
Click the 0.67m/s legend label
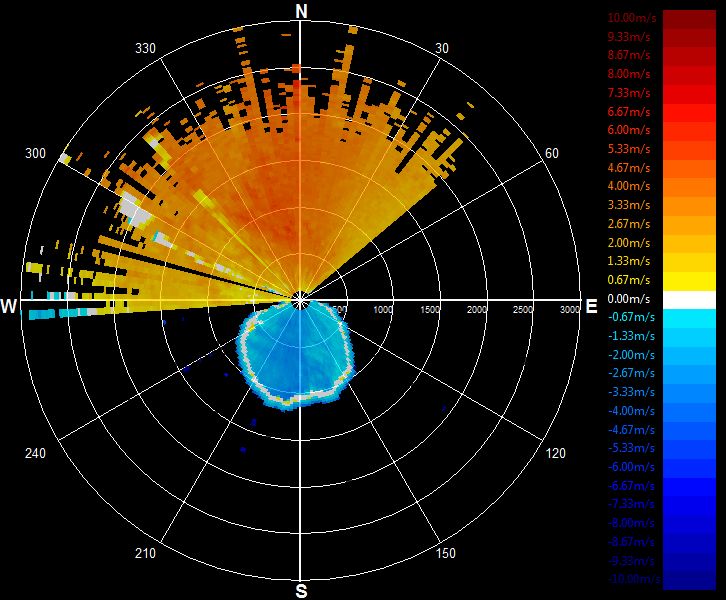tap(629, 280)
